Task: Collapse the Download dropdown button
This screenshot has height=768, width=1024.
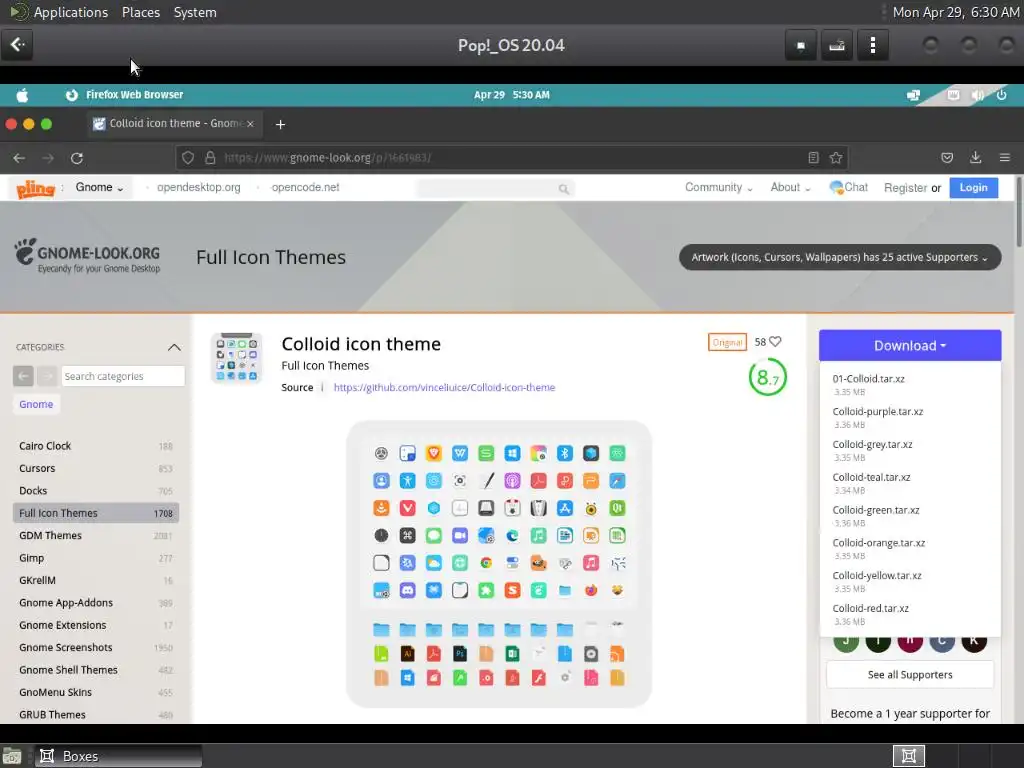Action: (910, 345)
